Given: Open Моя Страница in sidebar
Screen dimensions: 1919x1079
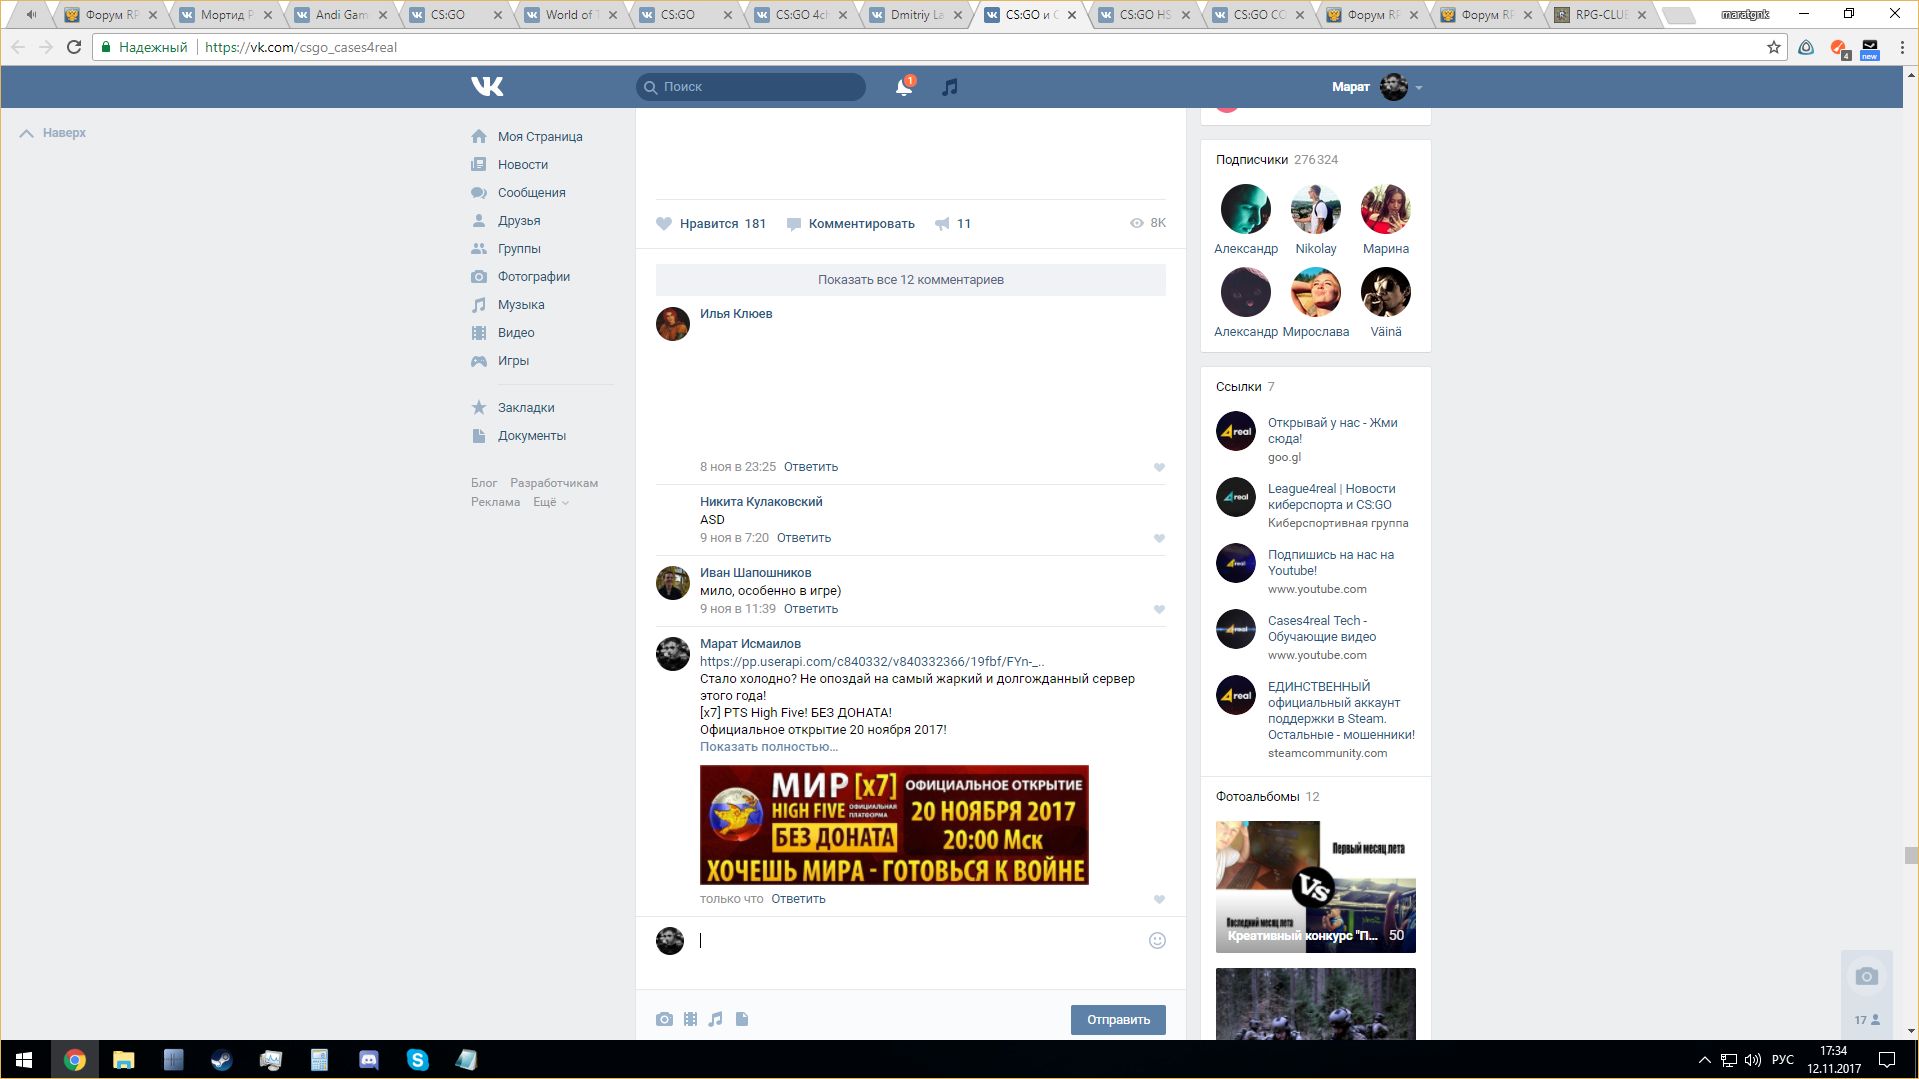Looking at the screenshot, I should point(541,137).
